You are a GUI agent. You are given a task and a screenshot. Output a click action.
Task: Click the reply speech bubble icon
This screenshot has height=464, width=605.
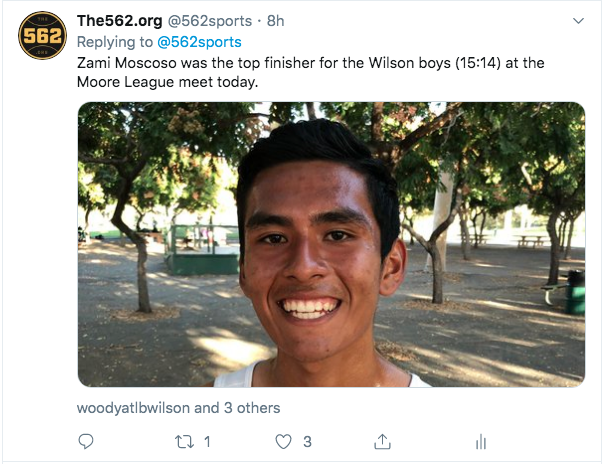[86, 441]
